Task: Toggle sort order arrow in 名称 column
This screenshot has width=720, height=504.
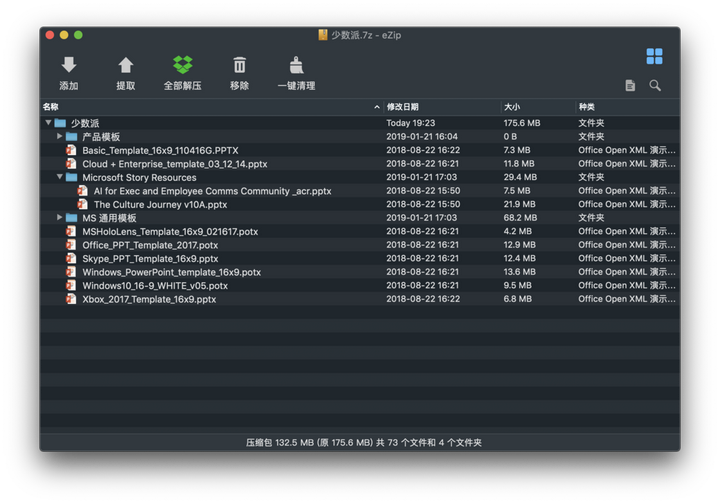Action: 377,107
